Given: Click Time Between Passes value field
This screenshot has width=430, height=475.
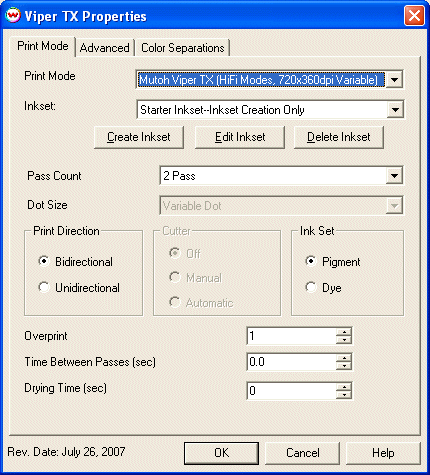Looking at the screenshot, I should pos(292,362).
